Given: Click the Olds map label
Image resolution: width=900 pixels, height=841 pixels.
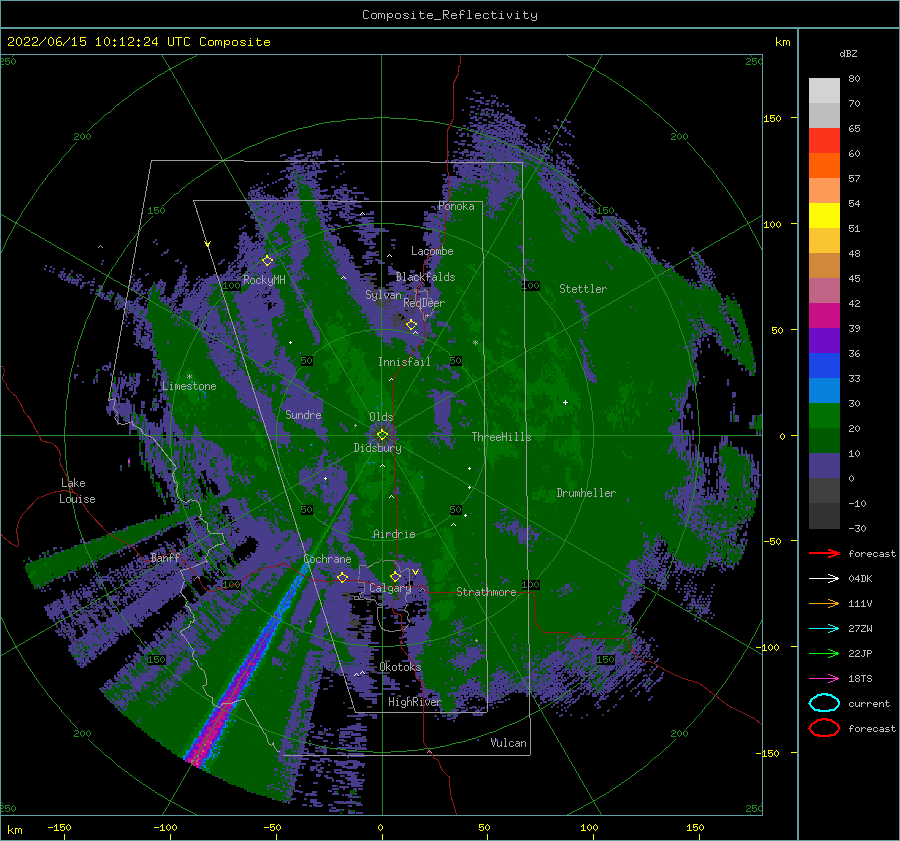Looking at the screenshot, I should click(x=381, y=417).
